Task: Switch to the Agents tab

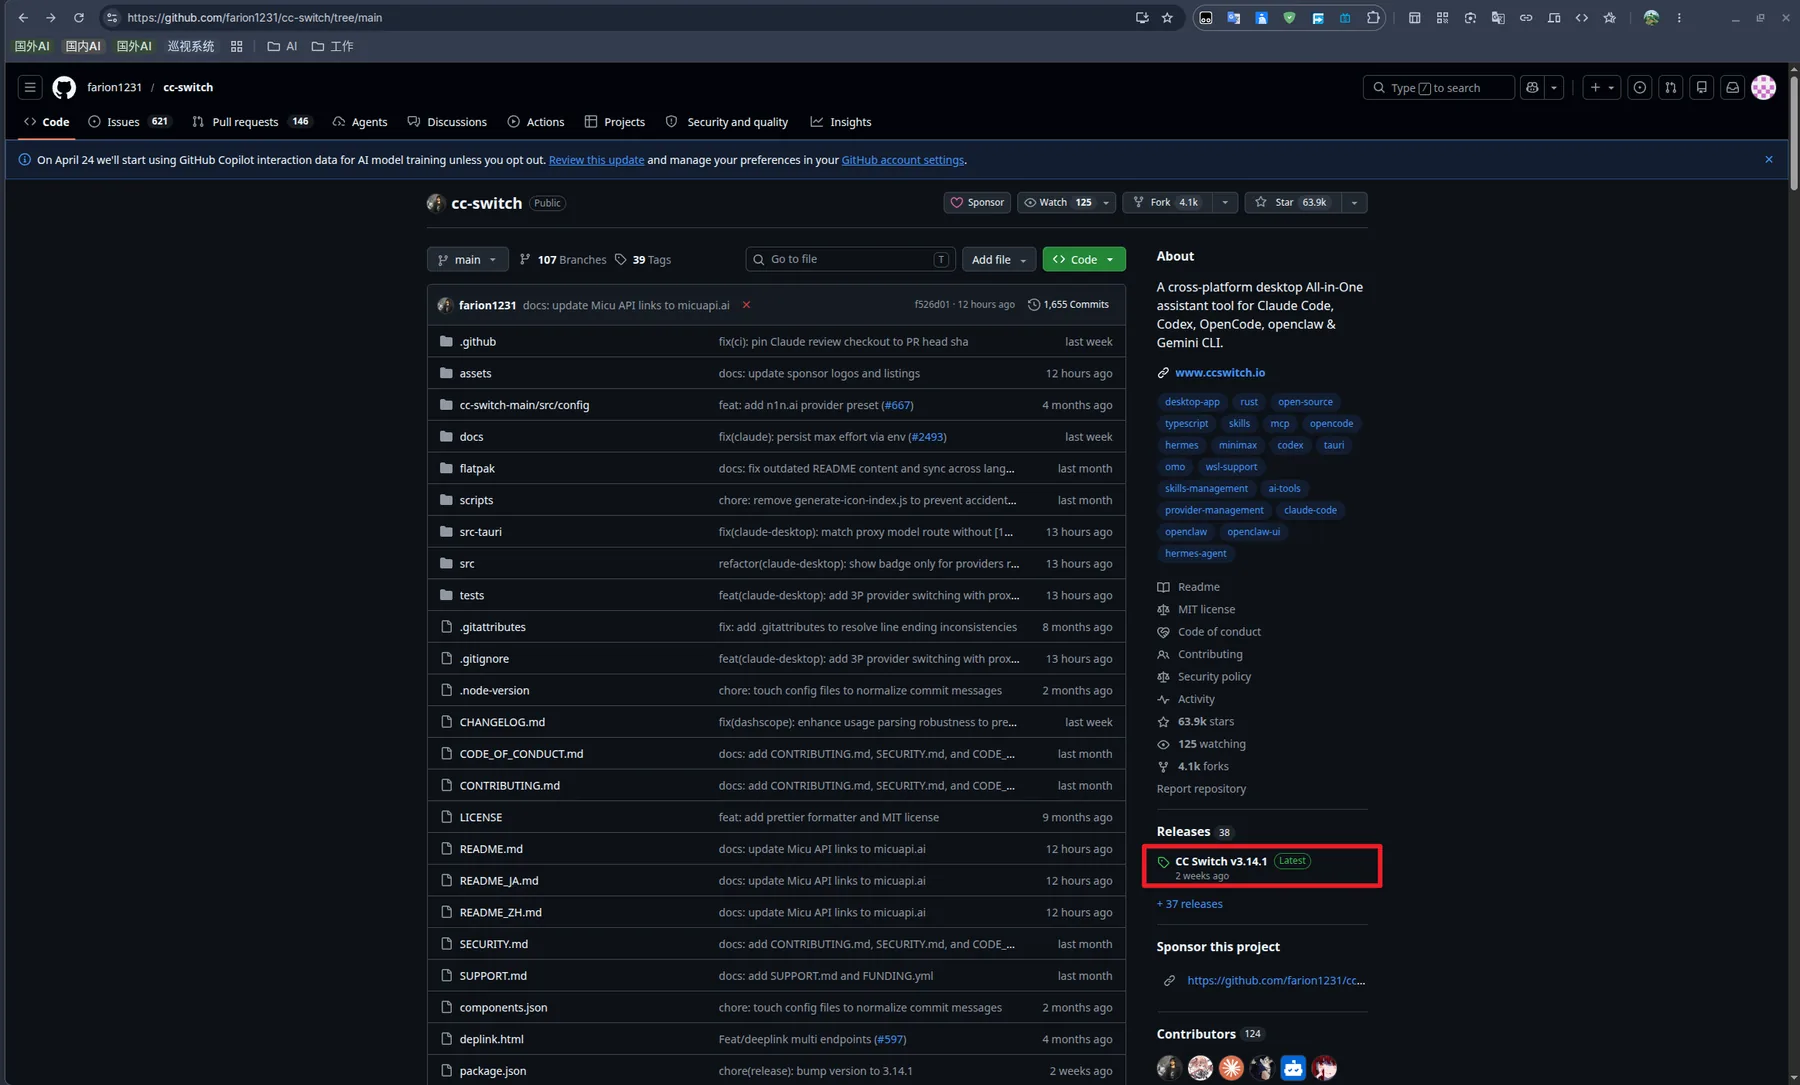Action: 360,122
